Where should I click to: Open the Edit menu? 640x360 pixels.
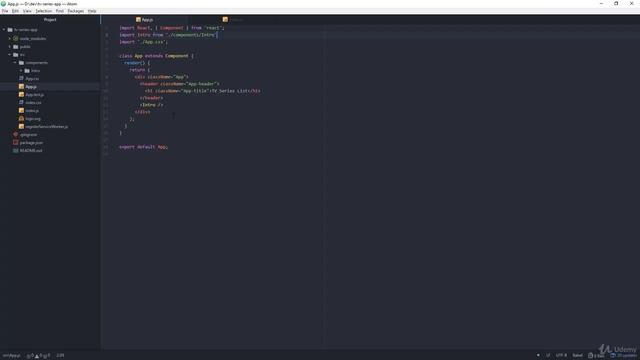pos(15,11)
